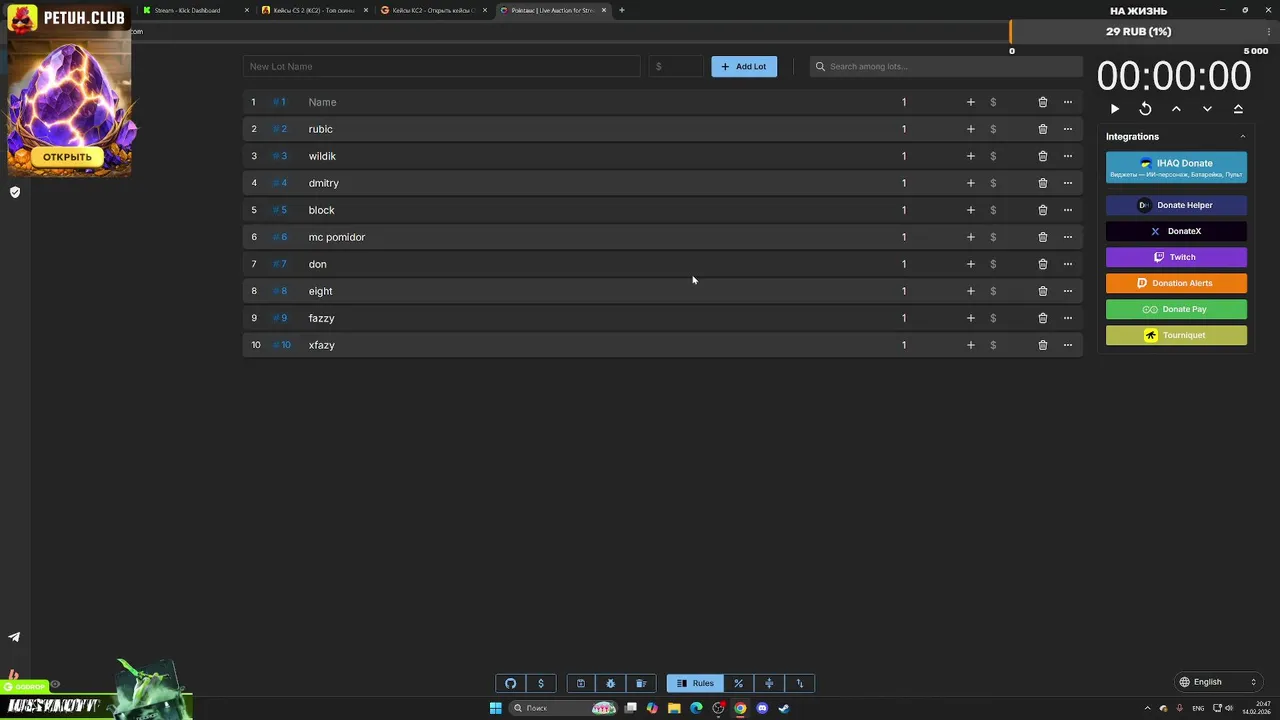This screenshot has width=1280, height=720.
Task: Click save icon in bottom toolbar
Action: (x=580, y=683)
